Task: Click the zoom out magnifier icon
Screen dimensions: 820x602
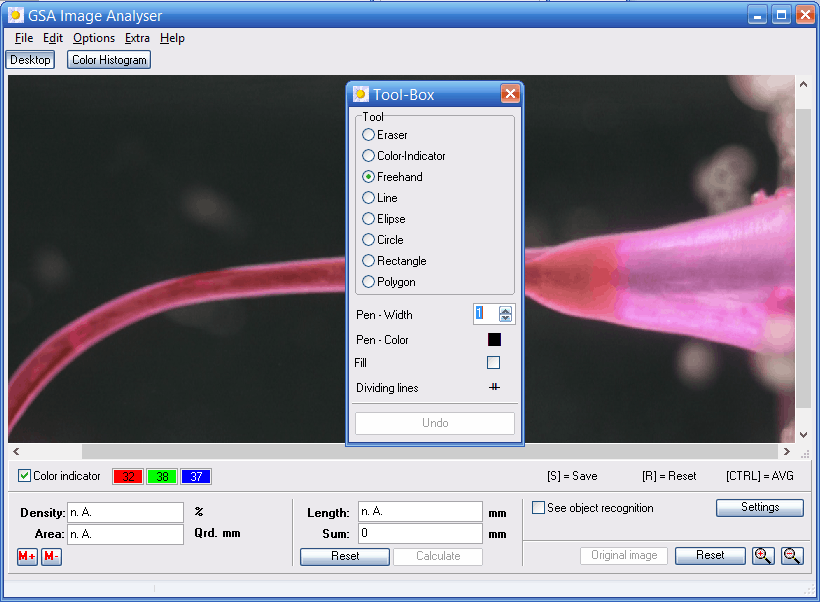Action: [x=792, y=555]
